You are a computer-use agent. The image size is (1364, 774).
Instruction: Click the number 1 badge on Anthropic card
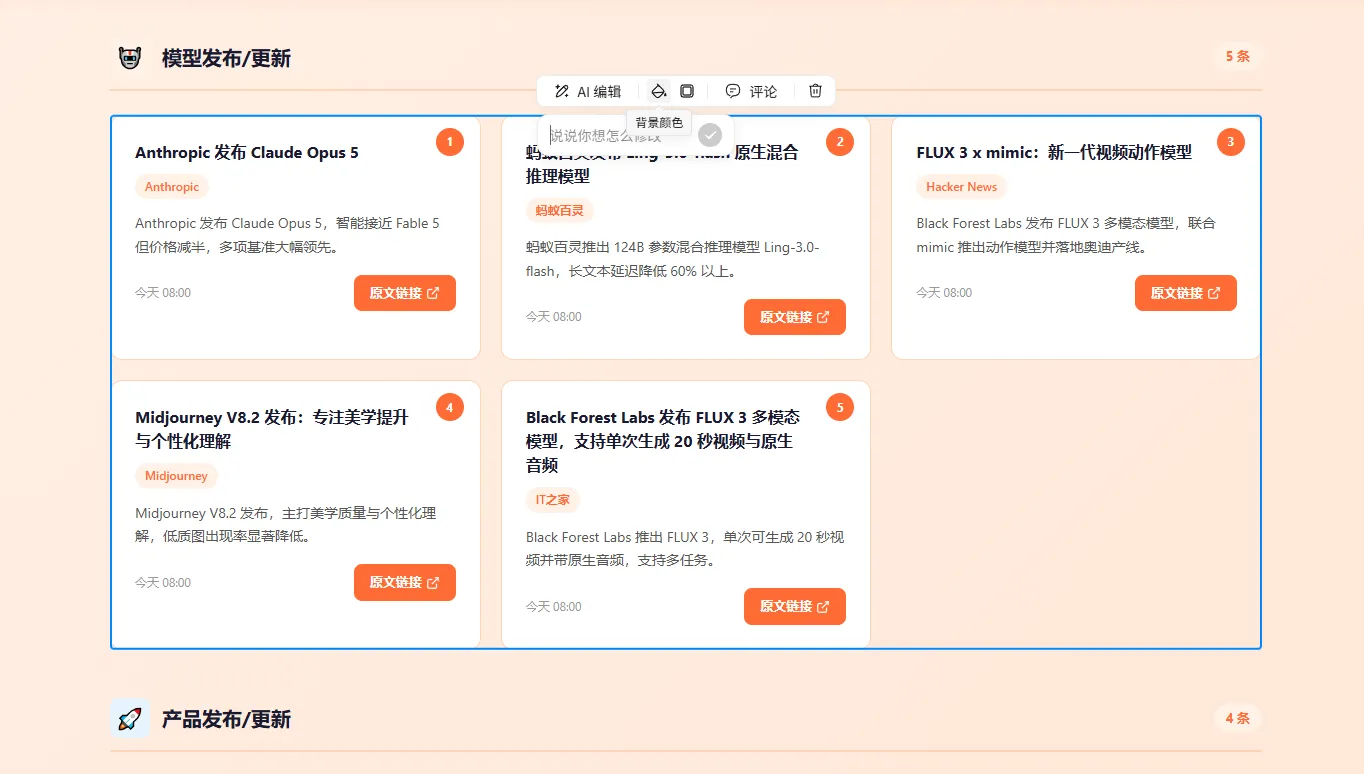point(450,142)
